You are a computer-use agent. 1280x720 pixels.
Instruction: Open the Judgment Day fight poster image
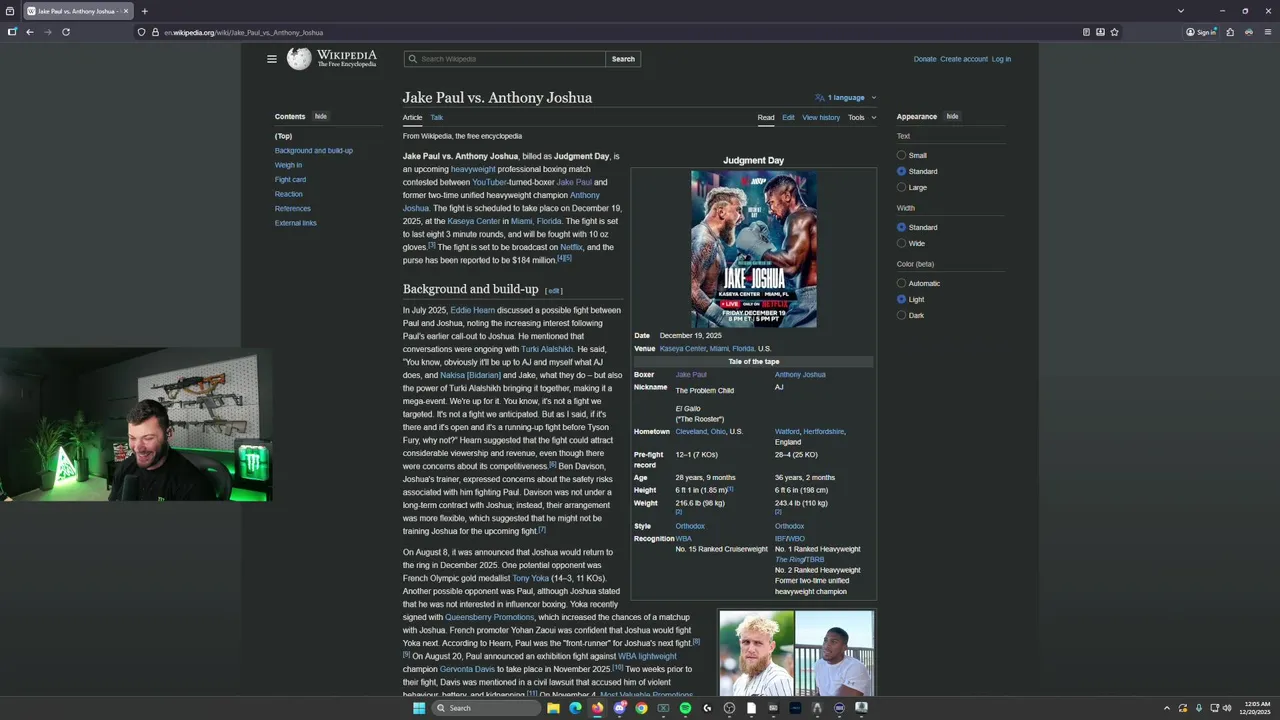tap(754, 249)
